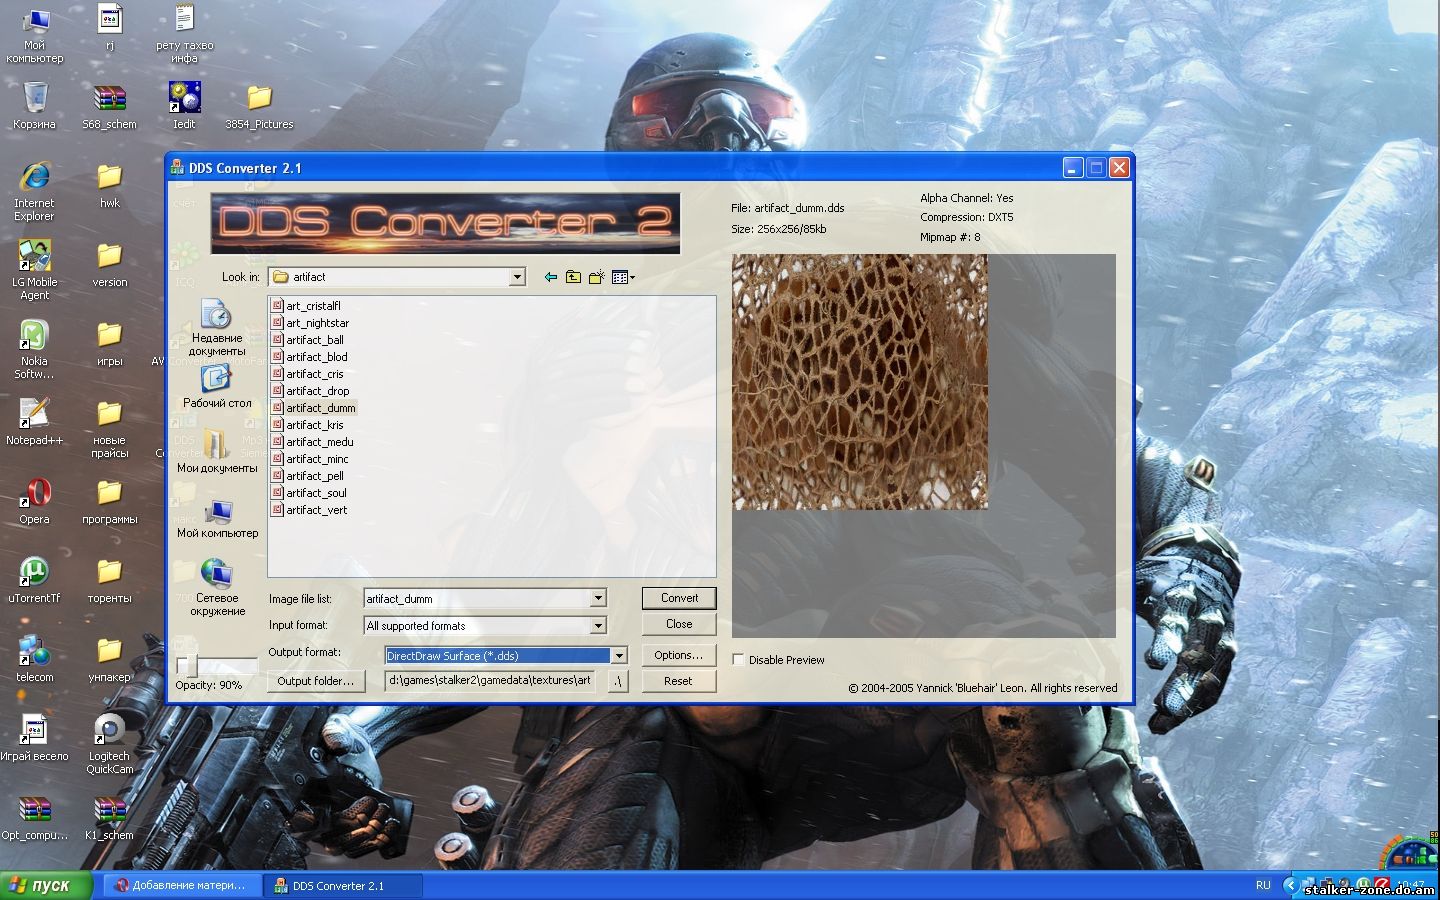Open K1_schem archive desktop icon
This screenshot has height=900, width=1440.
point(110,816)
